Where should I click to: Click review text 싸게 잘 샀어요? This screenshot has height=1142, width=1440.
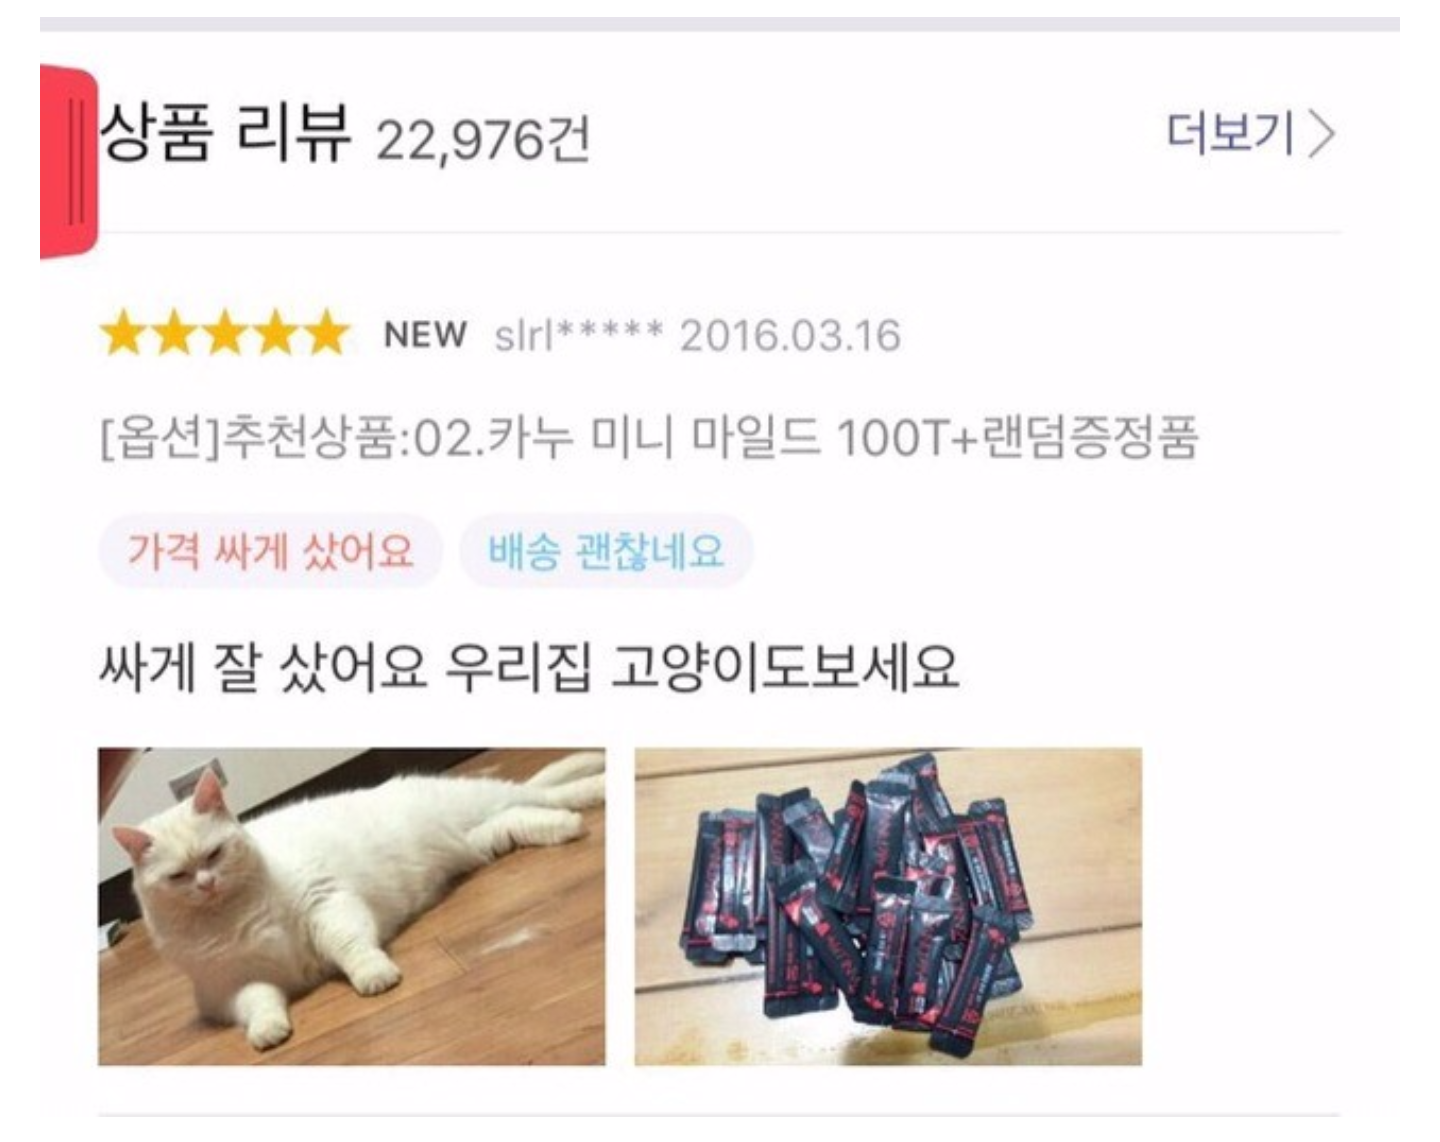pyautogui.click(x=263, y=667)
